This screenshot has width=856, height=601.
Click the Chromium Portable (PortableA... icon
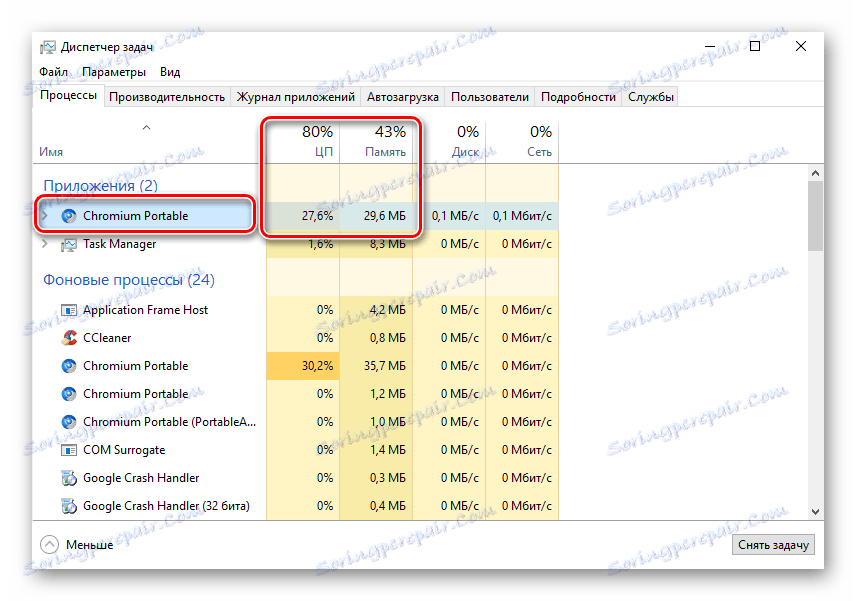click(69, 422)
